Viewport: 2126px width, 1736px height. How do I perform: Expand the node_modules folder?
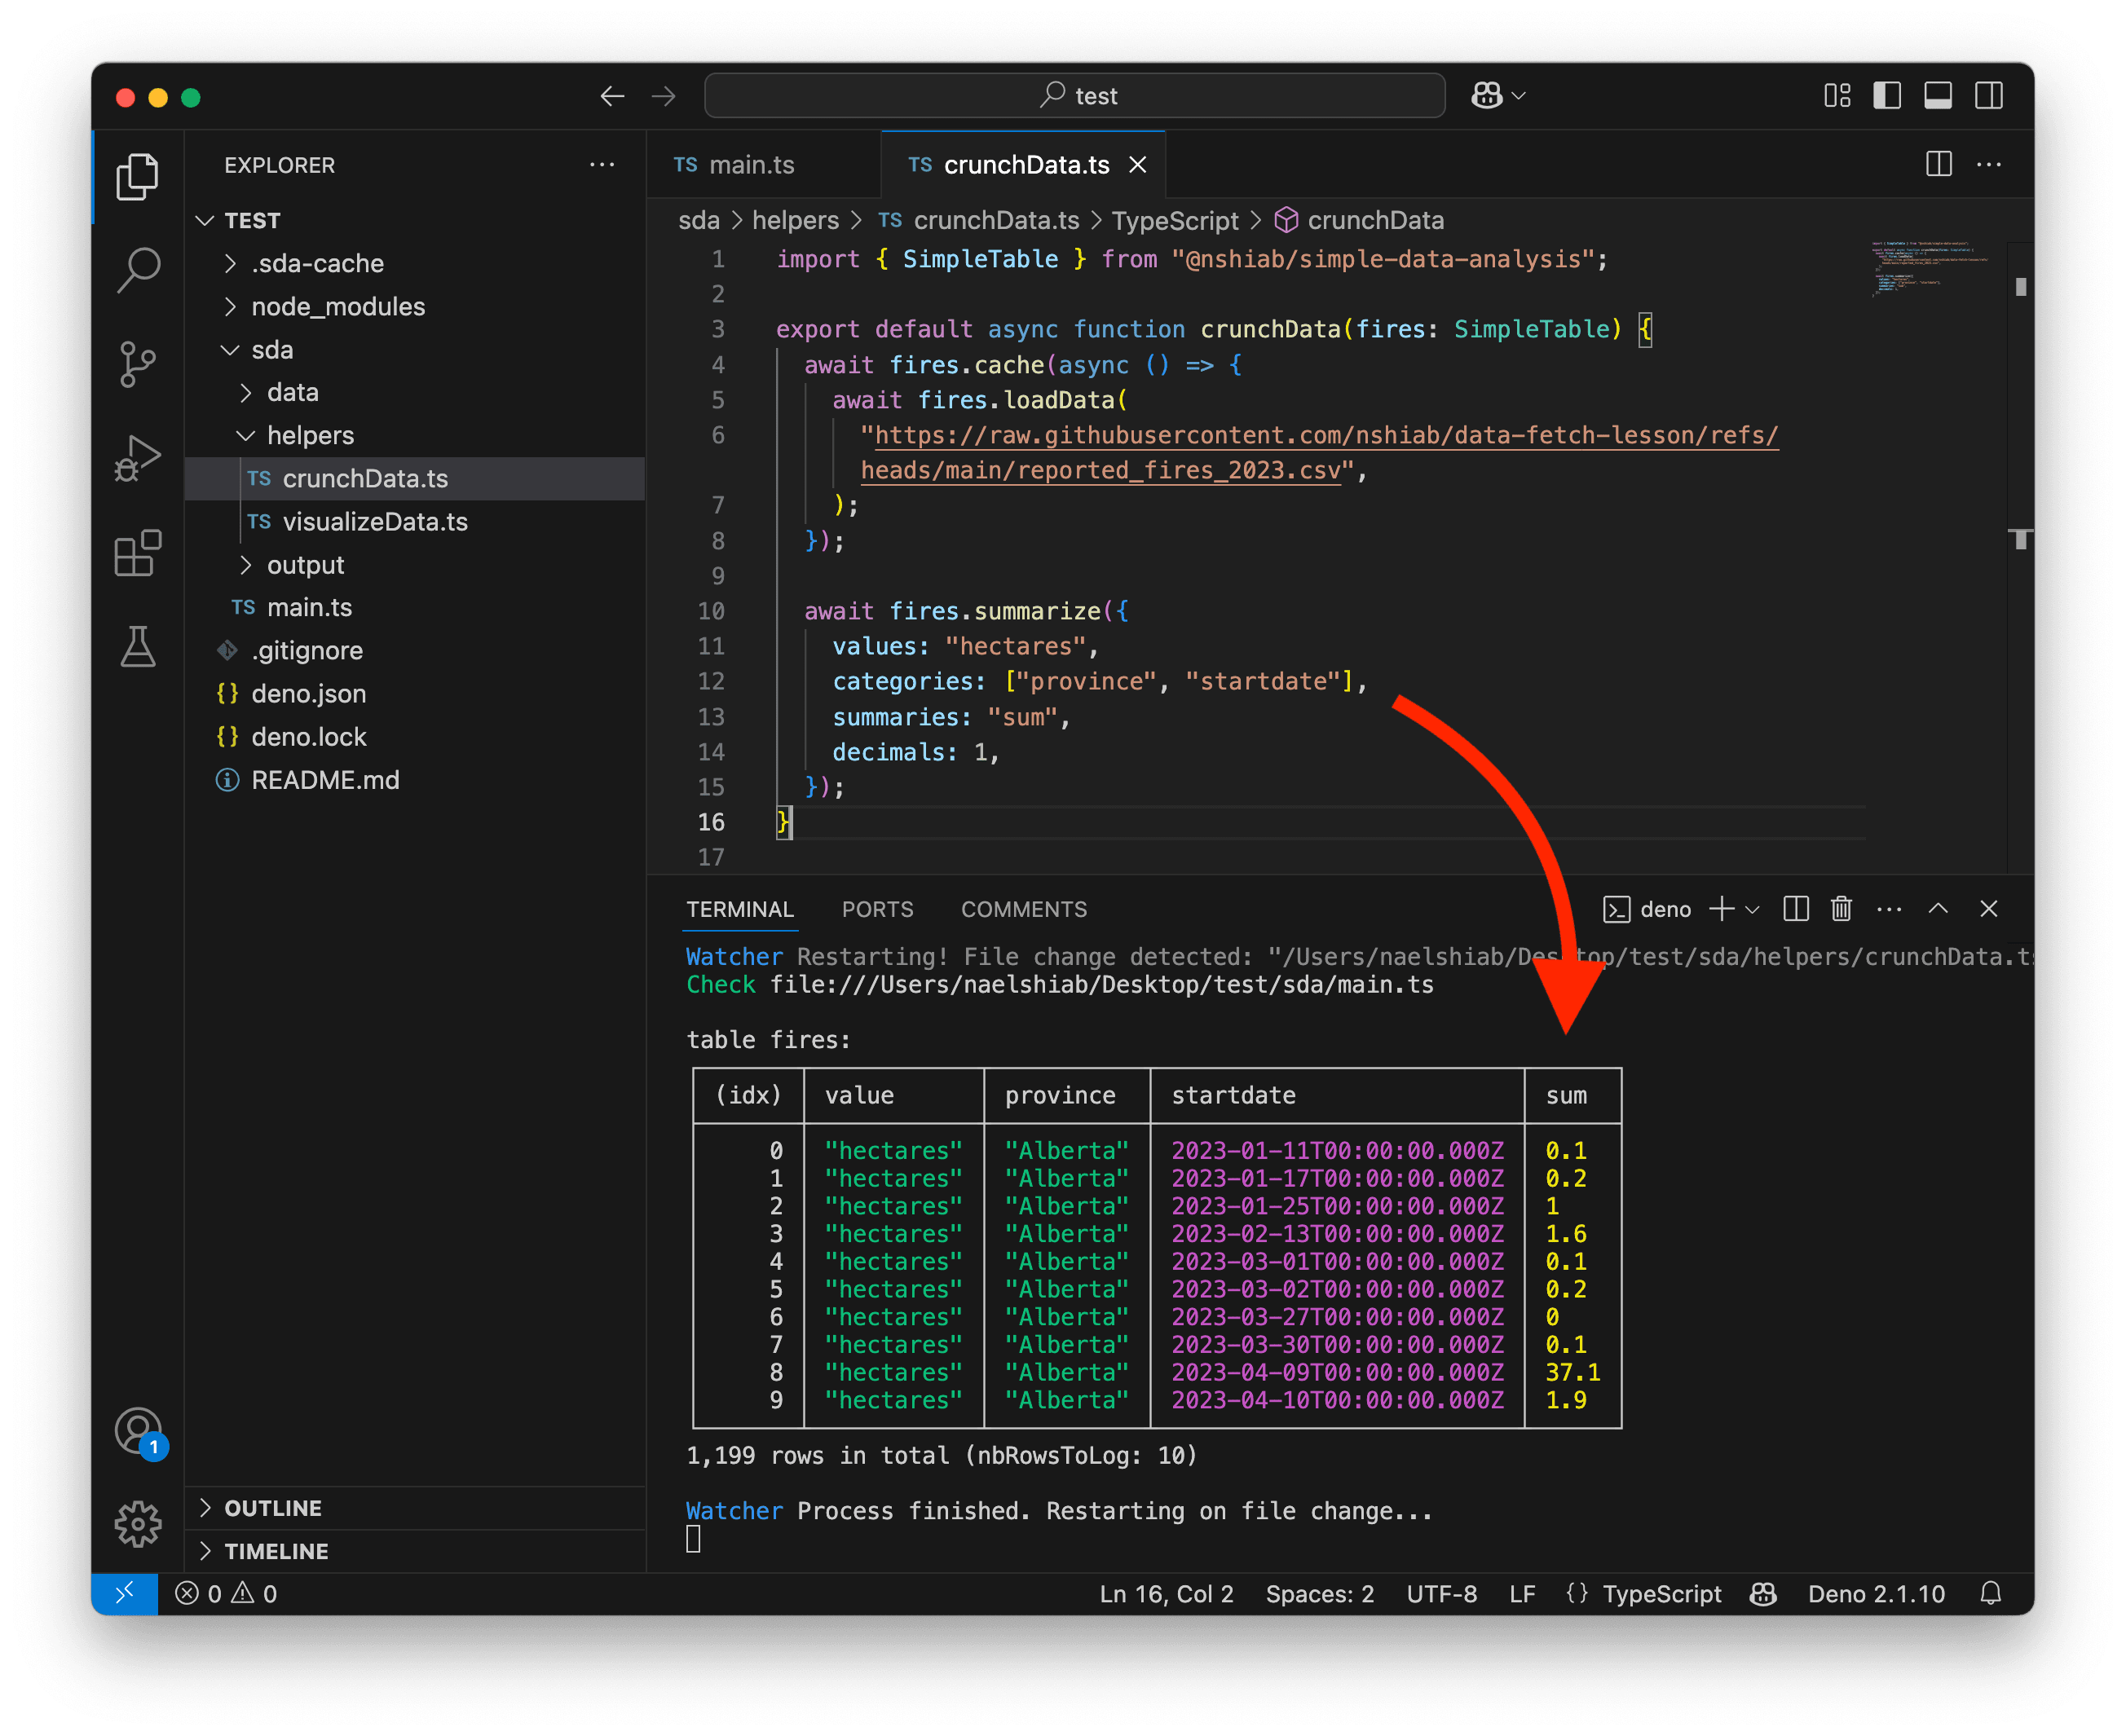pos(415,306)
